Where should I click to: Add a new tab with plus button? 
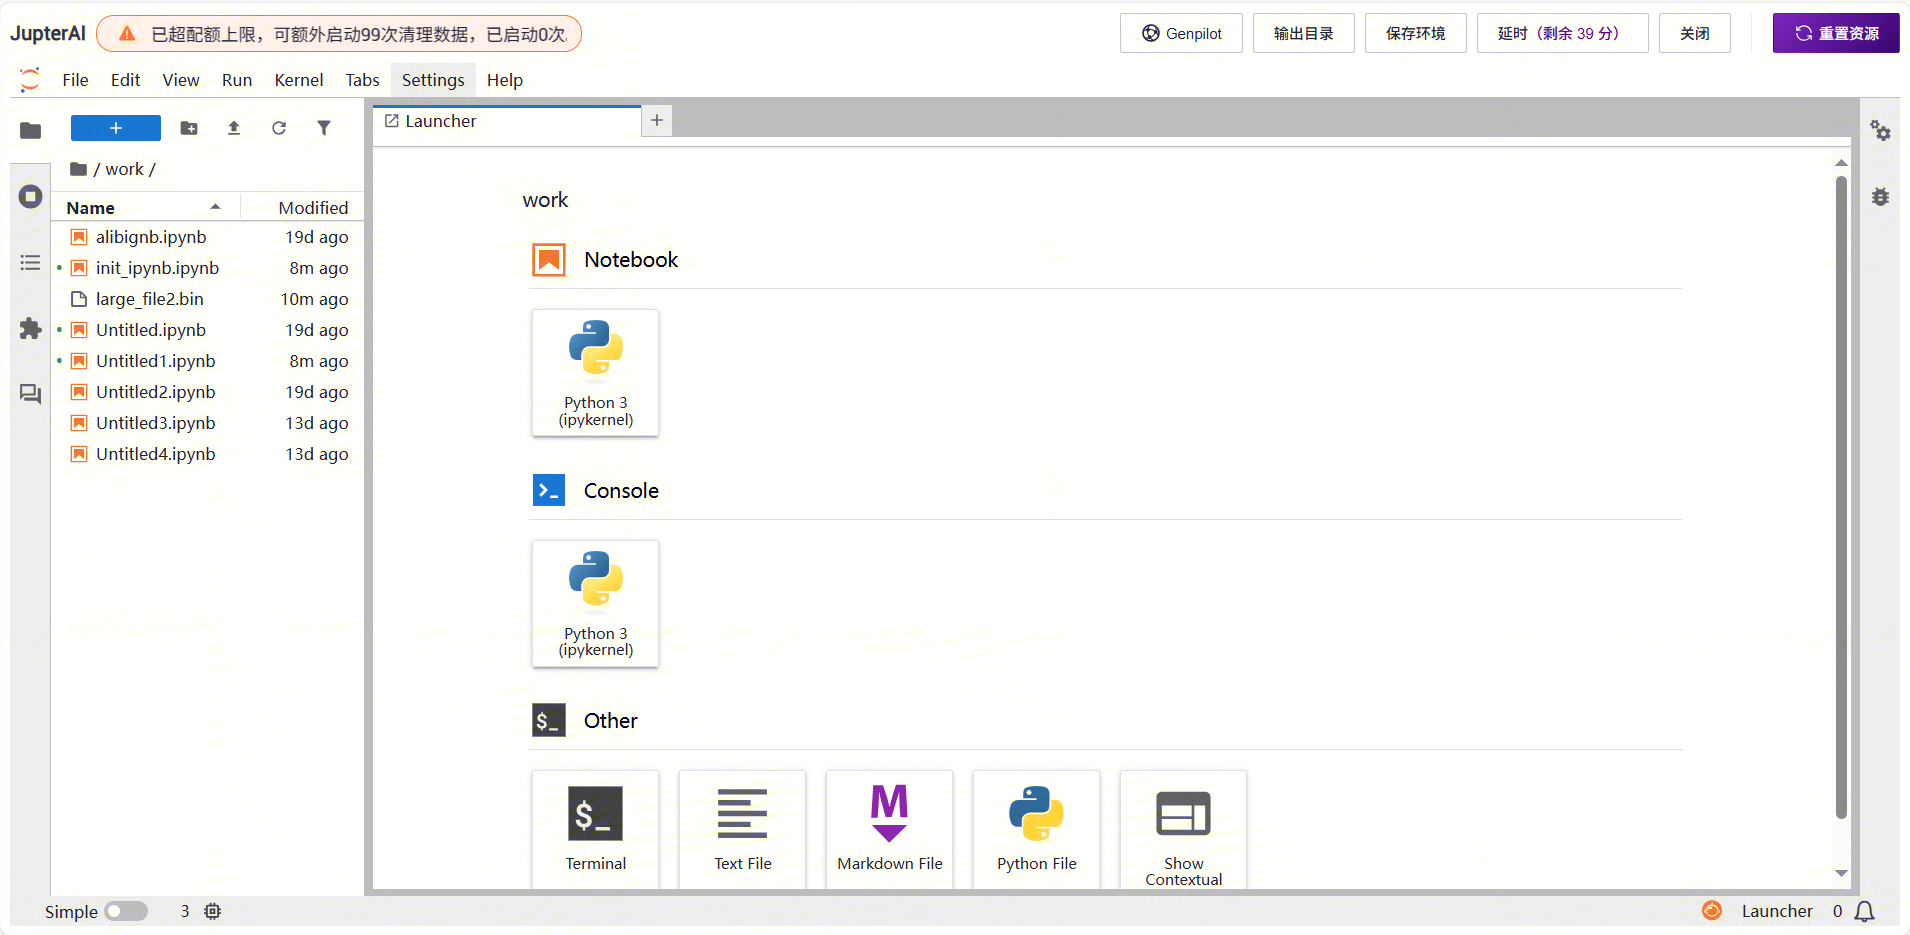pyautogui.click(x=657, y=120)
